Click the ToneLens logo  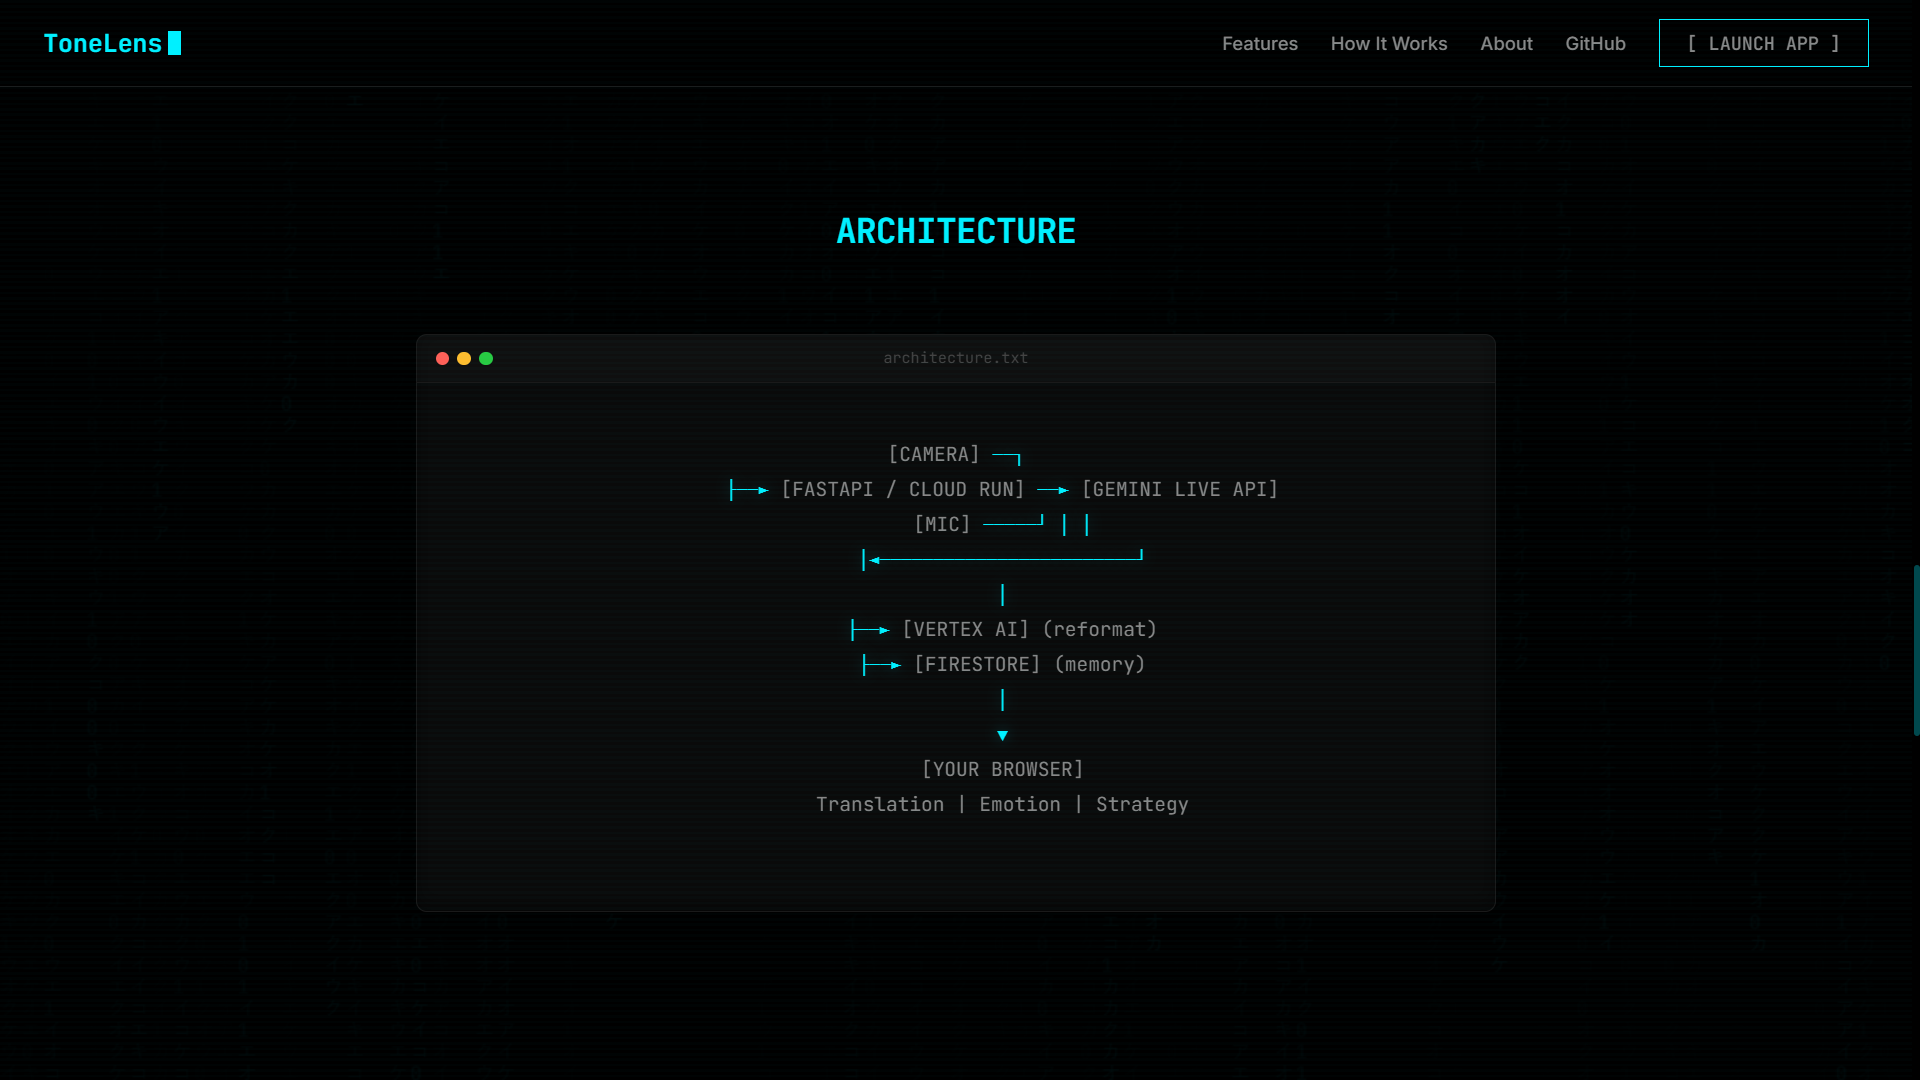(x=102, y=43)
